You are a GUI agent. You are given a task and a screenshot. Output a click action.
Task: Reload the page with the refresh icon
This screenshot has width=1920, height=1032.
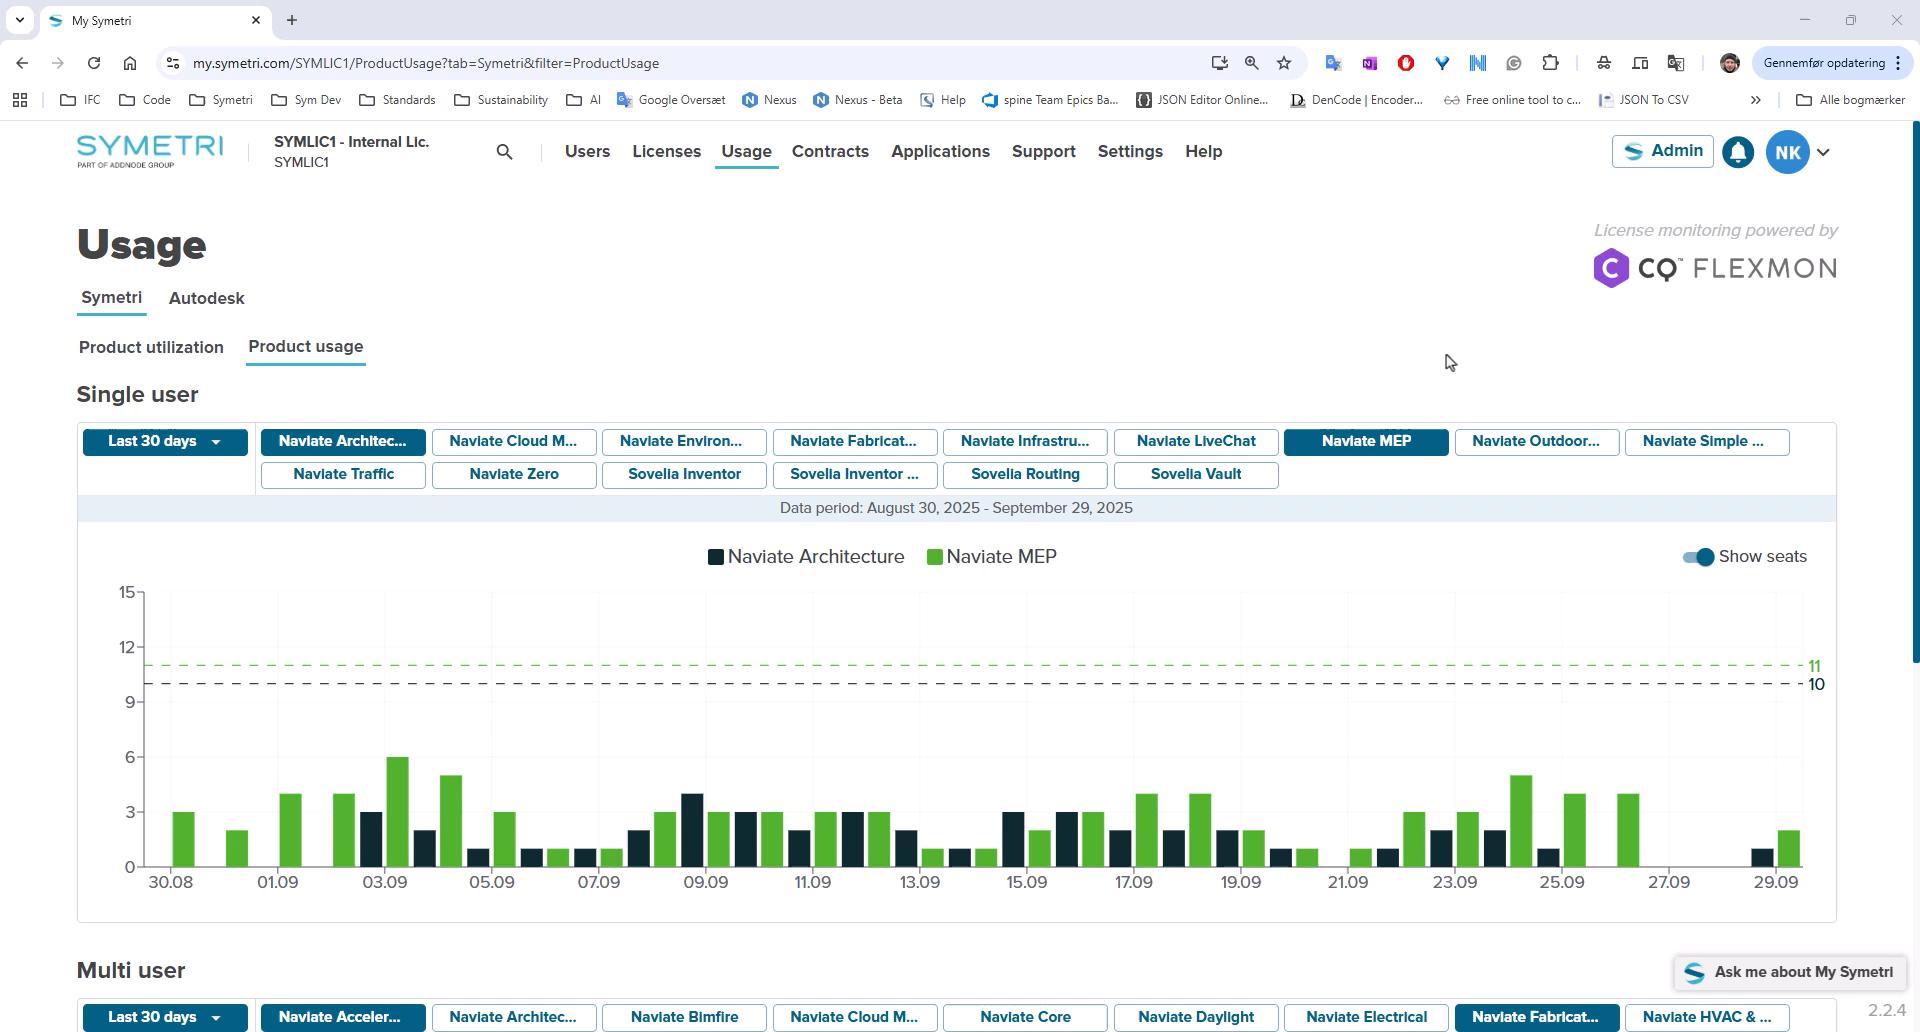pos(94,63)
